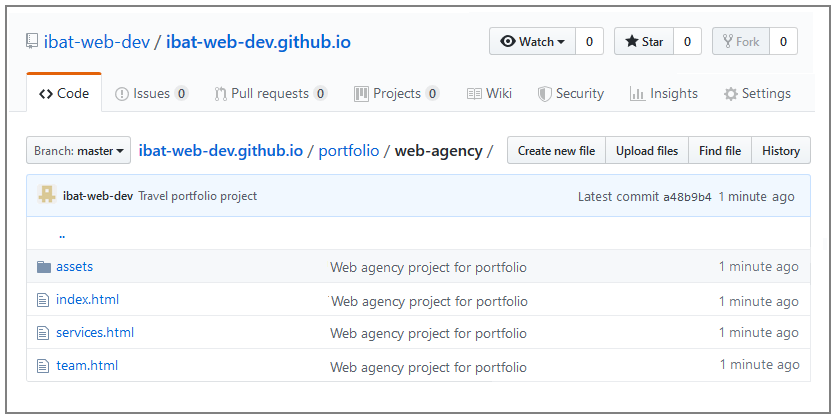Click the Security shield icon
Viewport: 840px width, 418px height.
544,94
